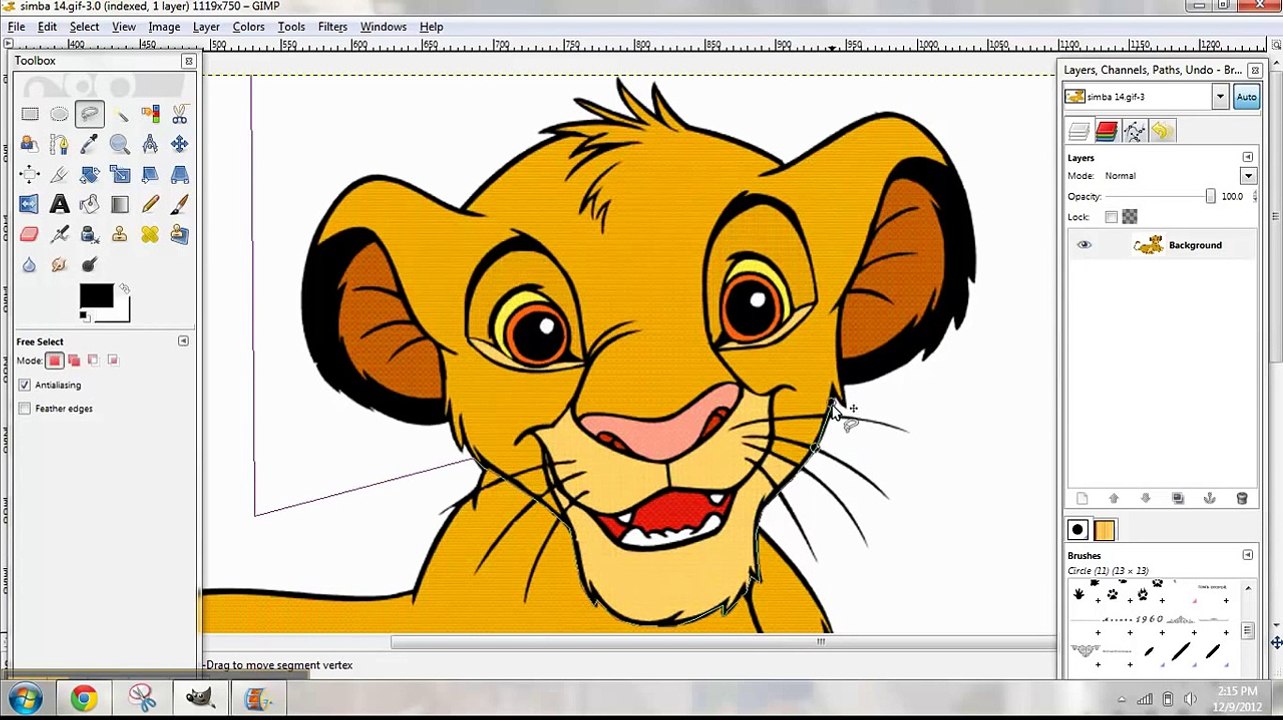Open the Free Select options configuration menu
This screenshot has width=1283, height=720.
pos(183,341)
